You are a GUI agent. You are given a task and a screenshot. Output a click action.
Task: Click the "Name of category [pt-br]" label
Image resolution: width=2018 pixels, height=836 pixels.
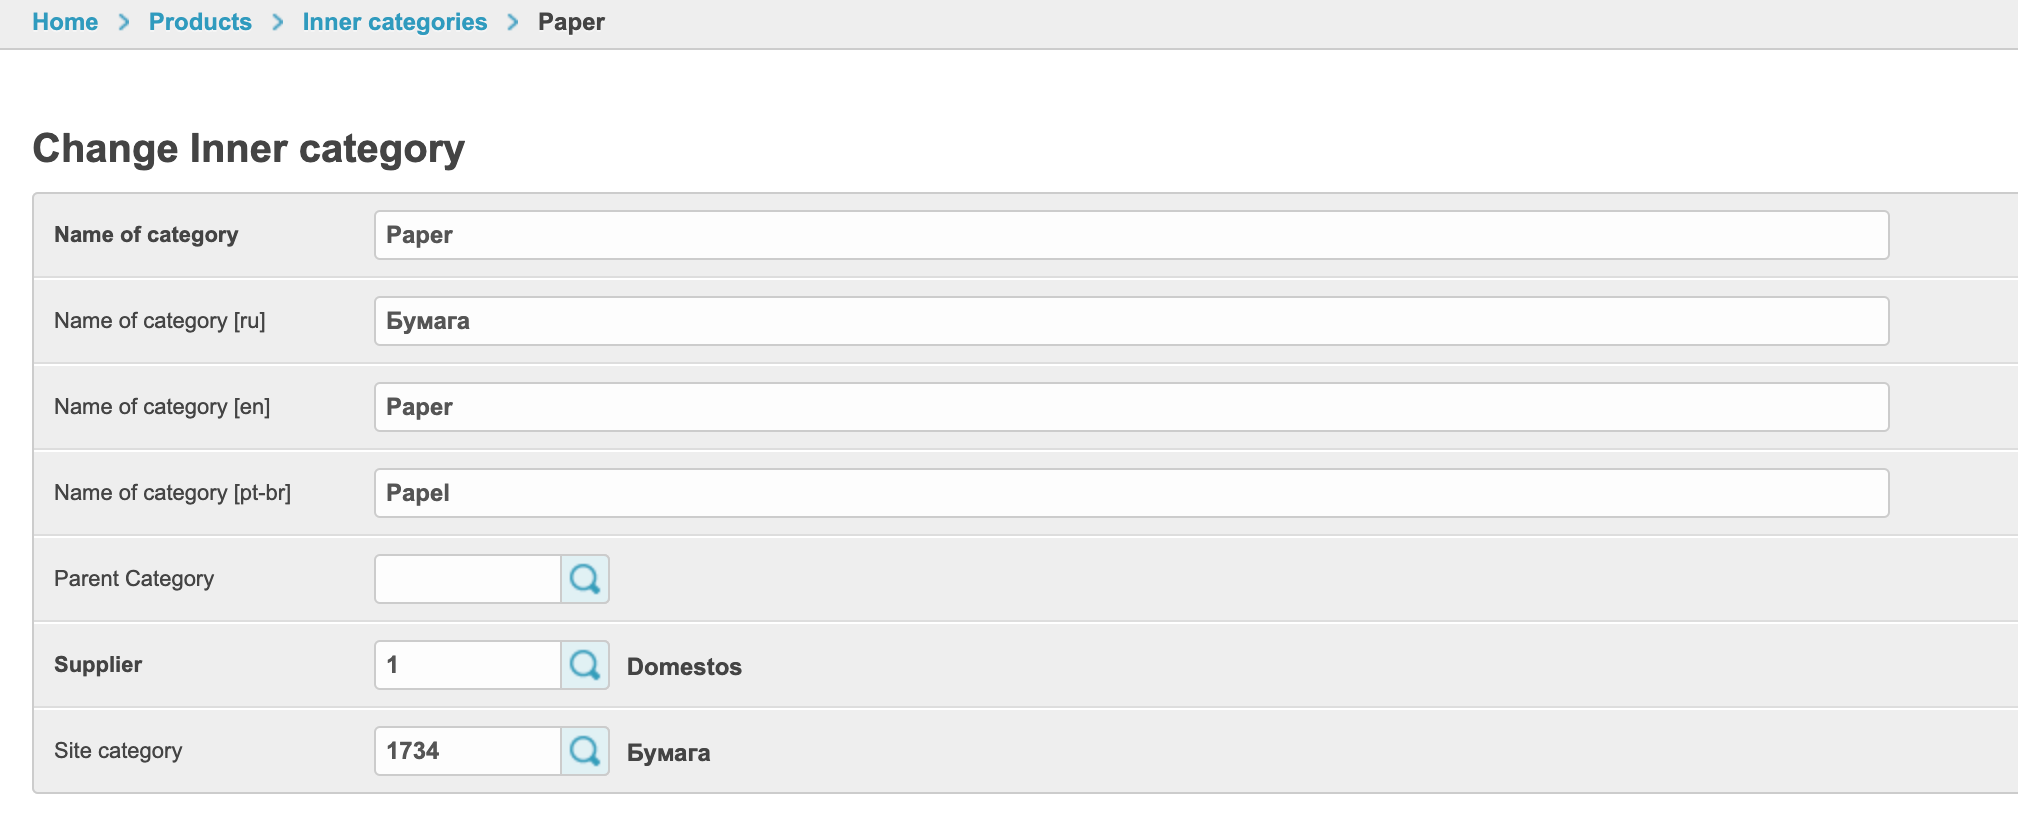pos(172,493)
